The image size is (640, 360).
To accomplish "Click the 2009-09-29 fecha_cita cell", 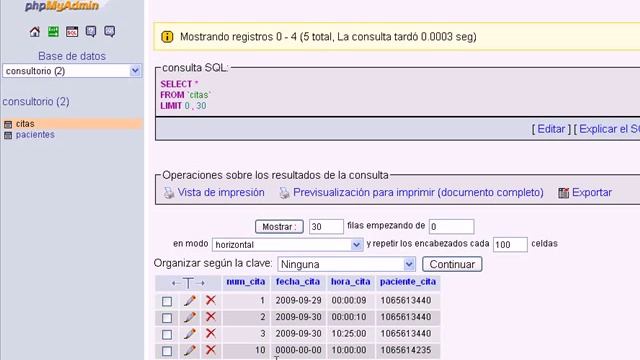I will coord(298,301).
